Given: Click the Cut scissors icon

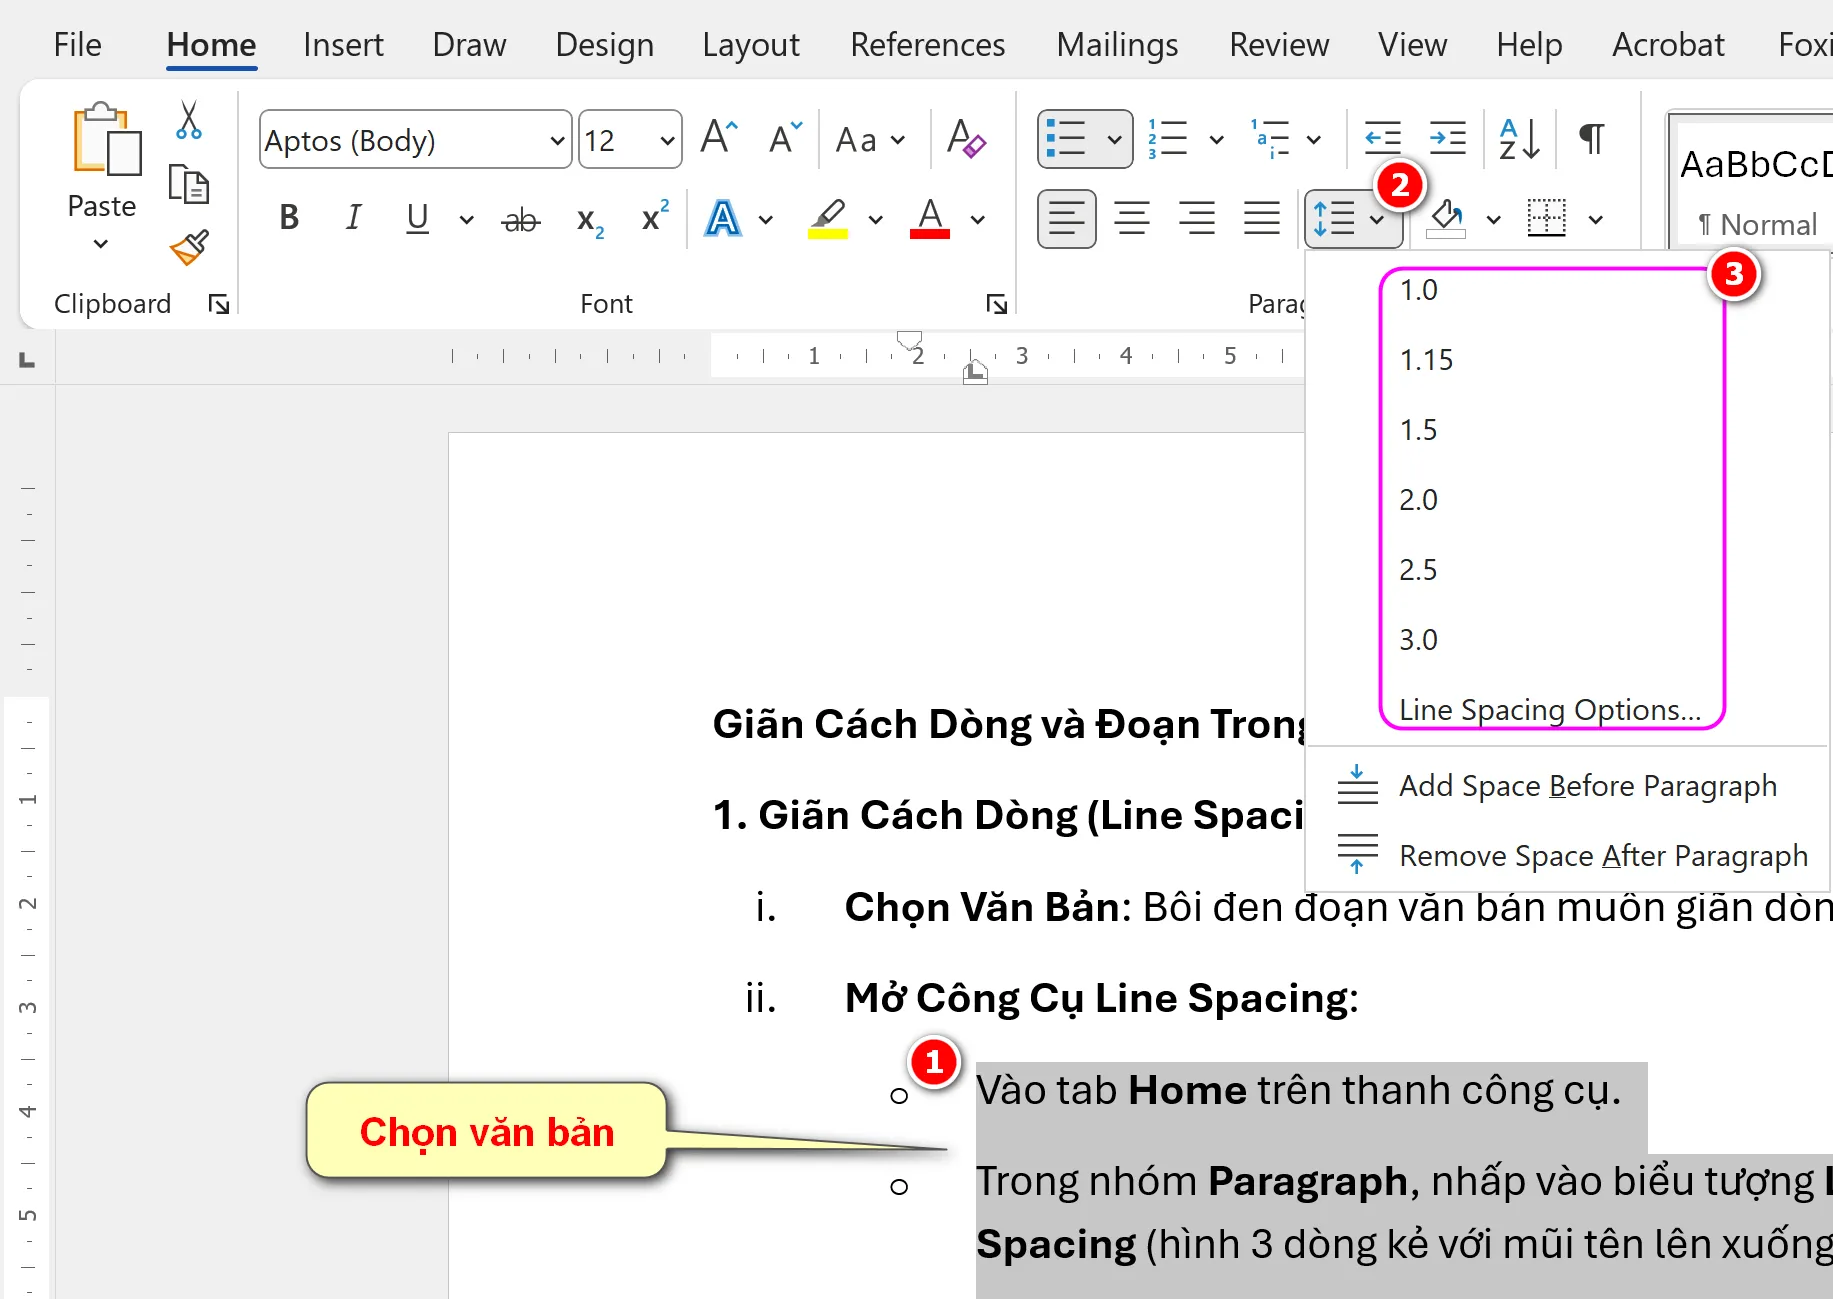Looking at the screenshot, I should point(188,120).
